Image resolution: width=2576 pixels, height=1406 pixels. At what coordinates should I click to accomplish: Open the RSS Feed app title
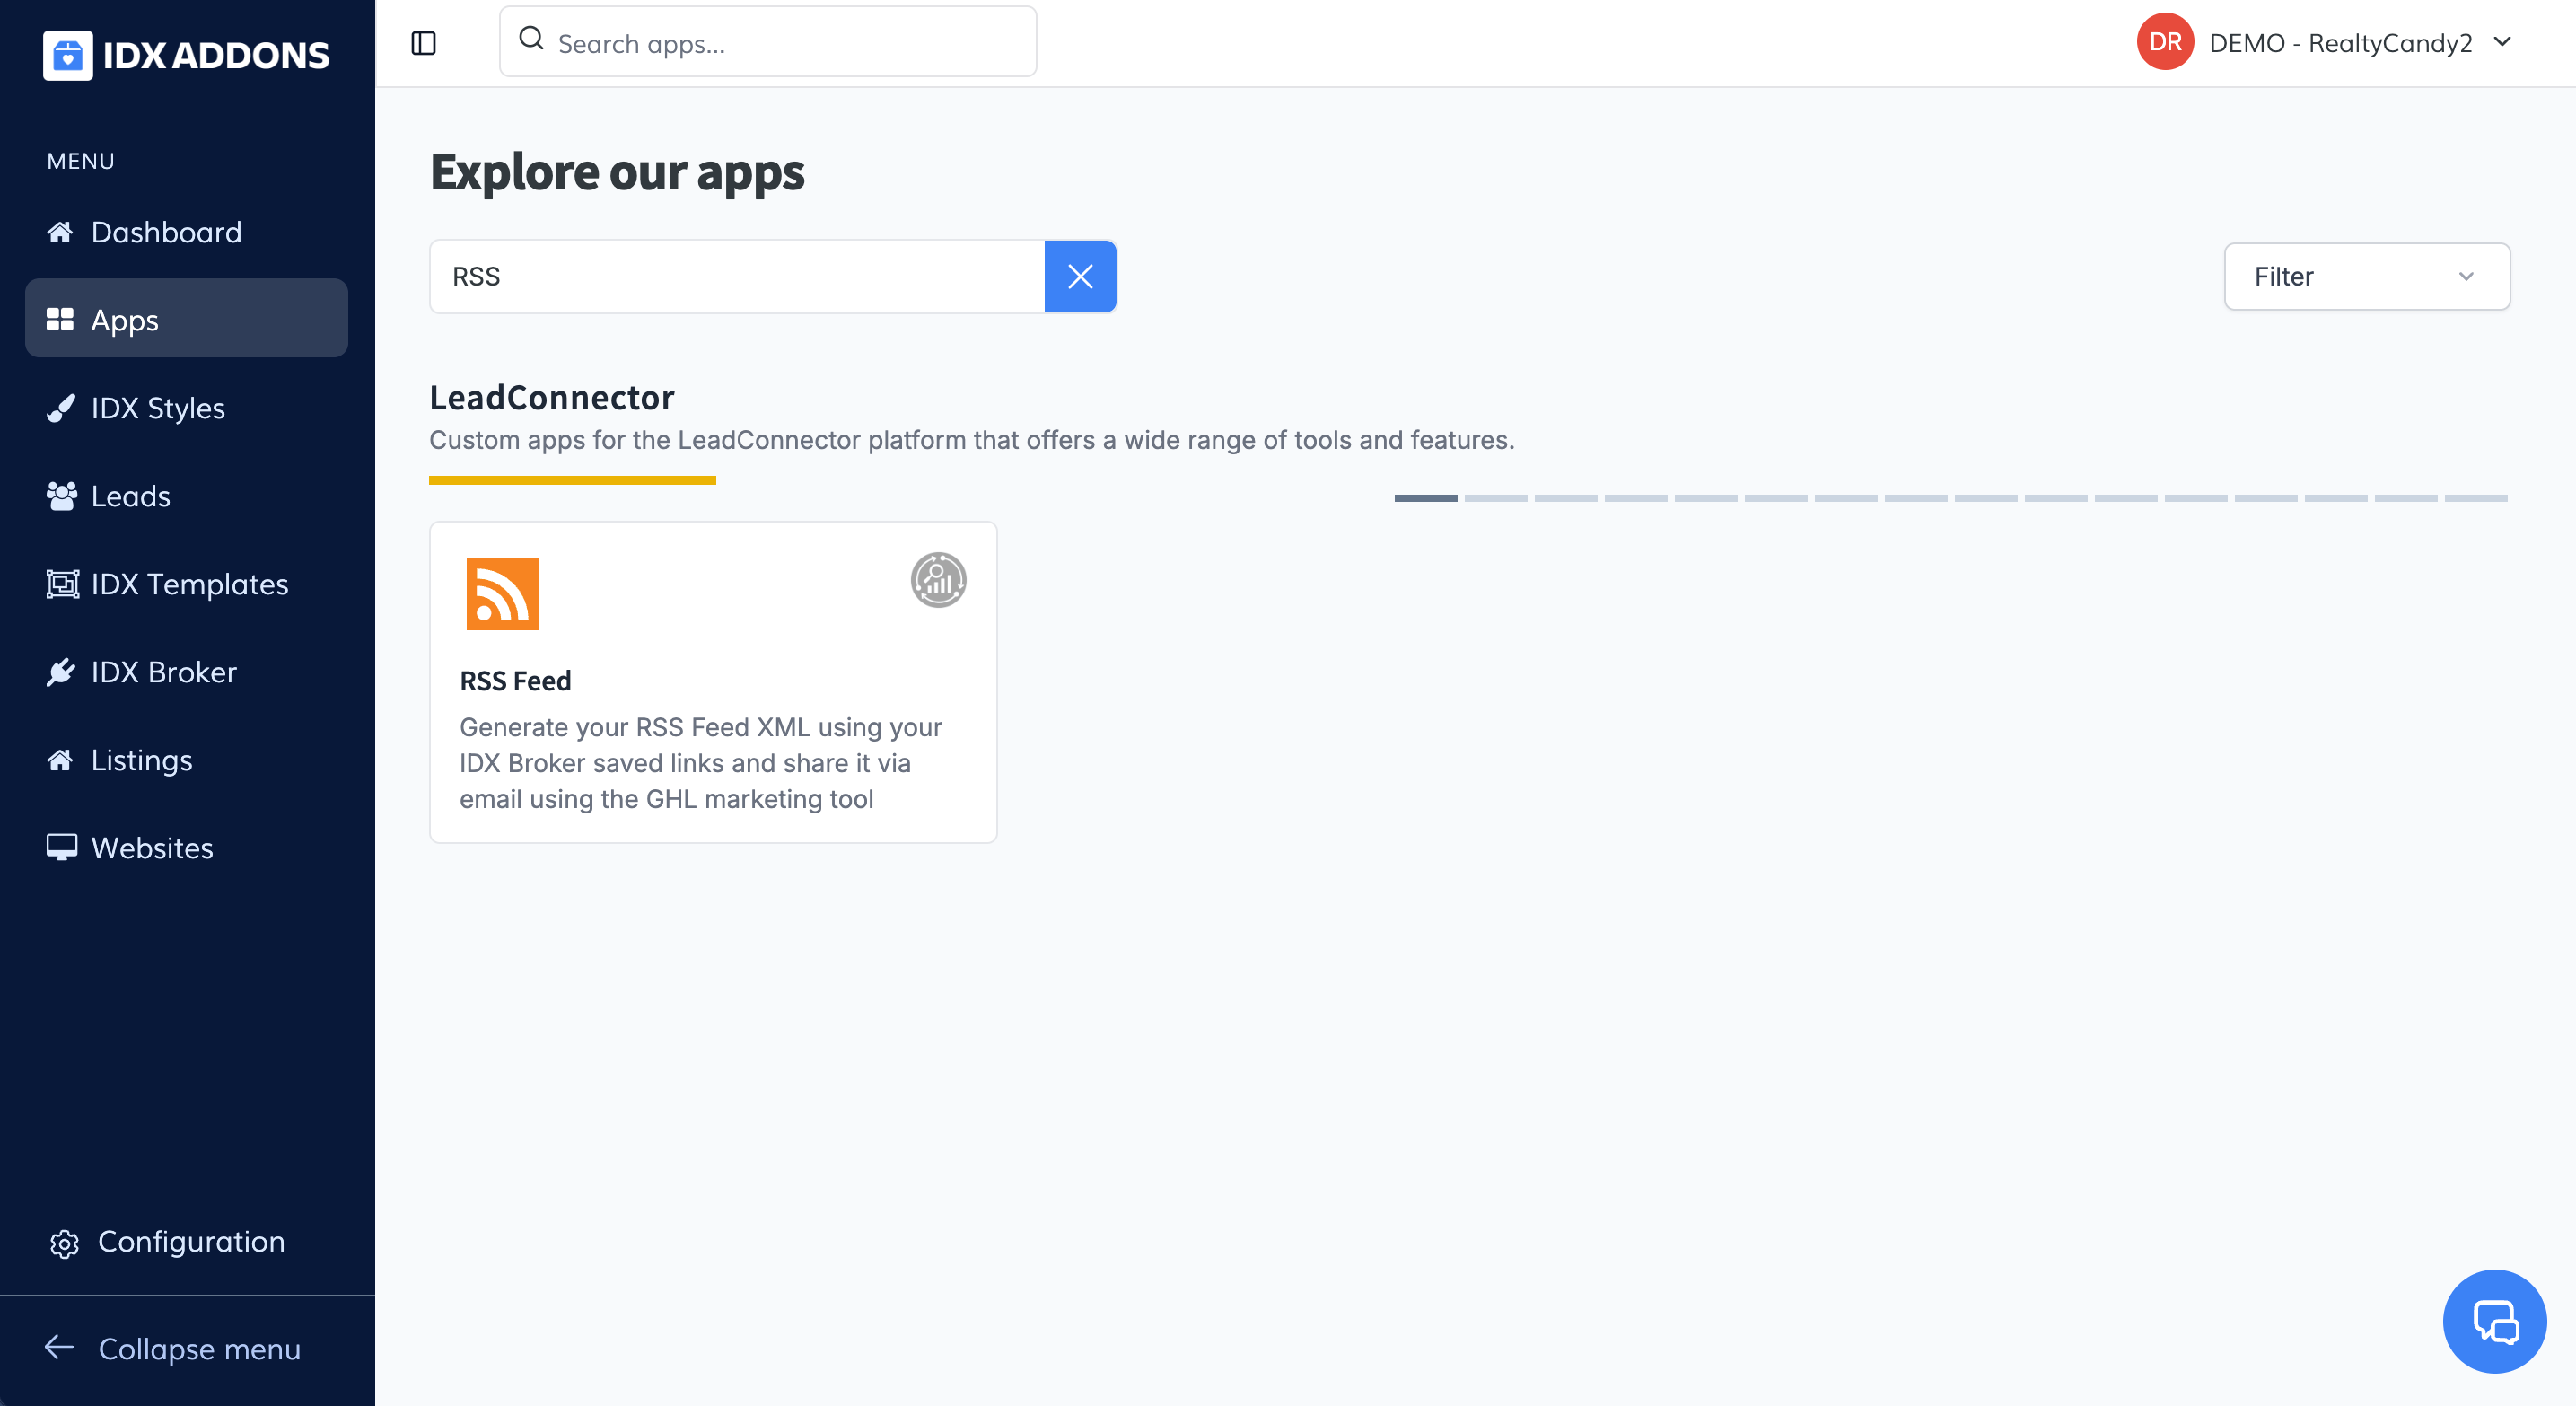pos(515,681)
